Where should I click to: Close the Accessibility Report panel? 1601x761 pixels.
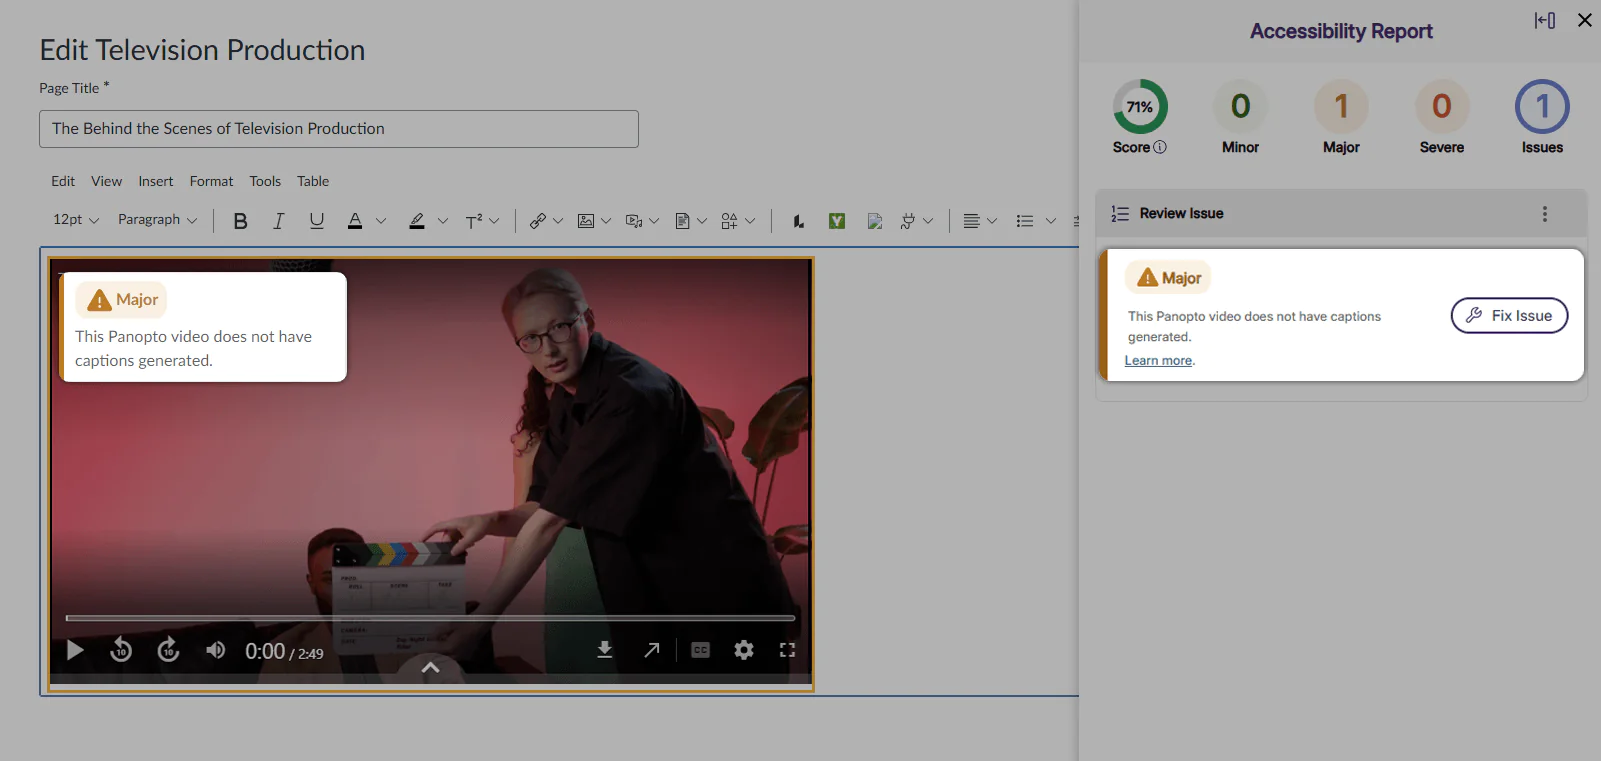point(1585,20)
